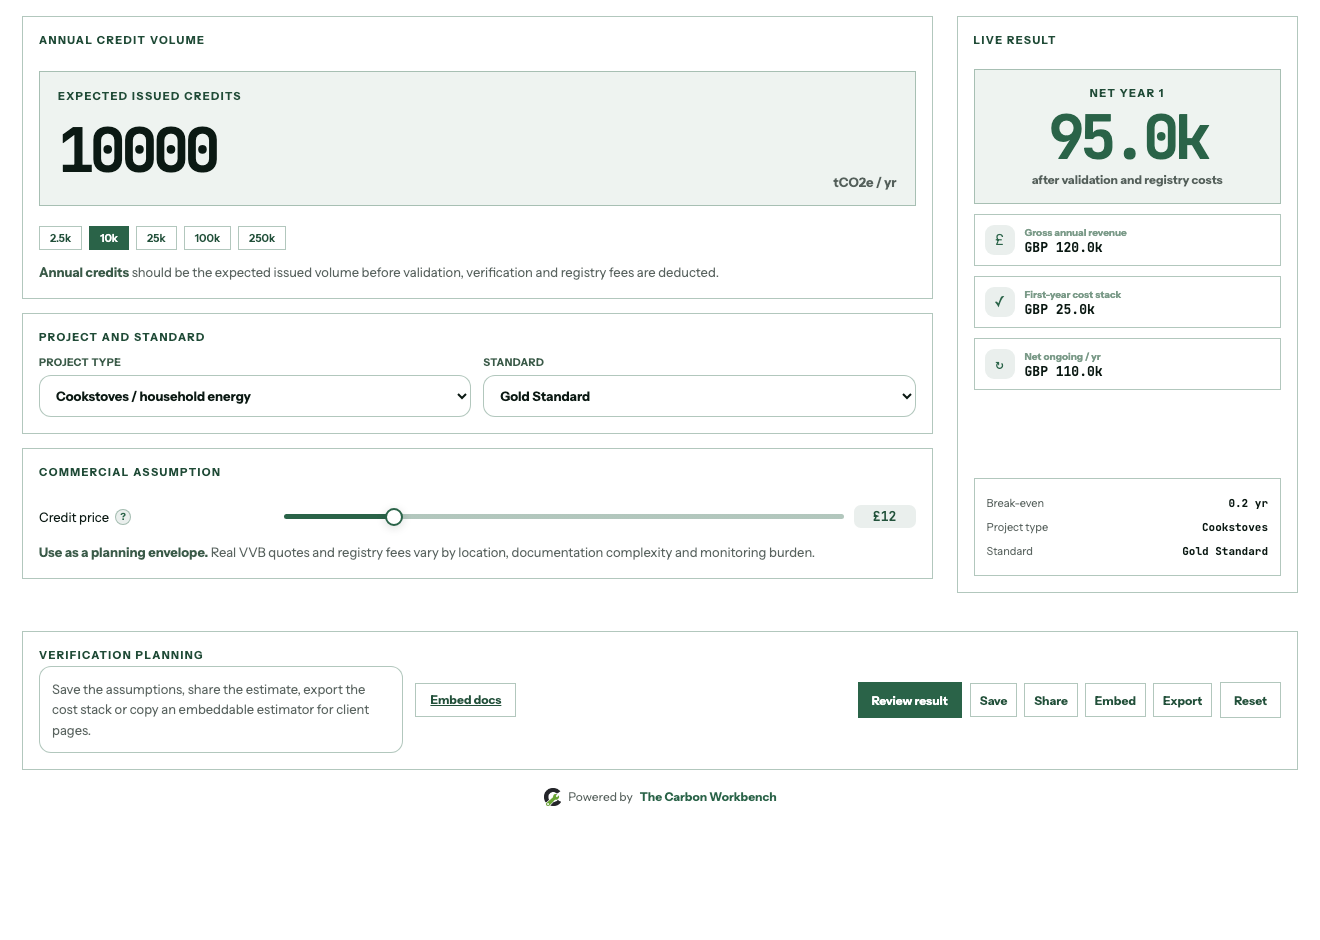Click the GBP 110.0k net ongoing value

click(1063, 371)
